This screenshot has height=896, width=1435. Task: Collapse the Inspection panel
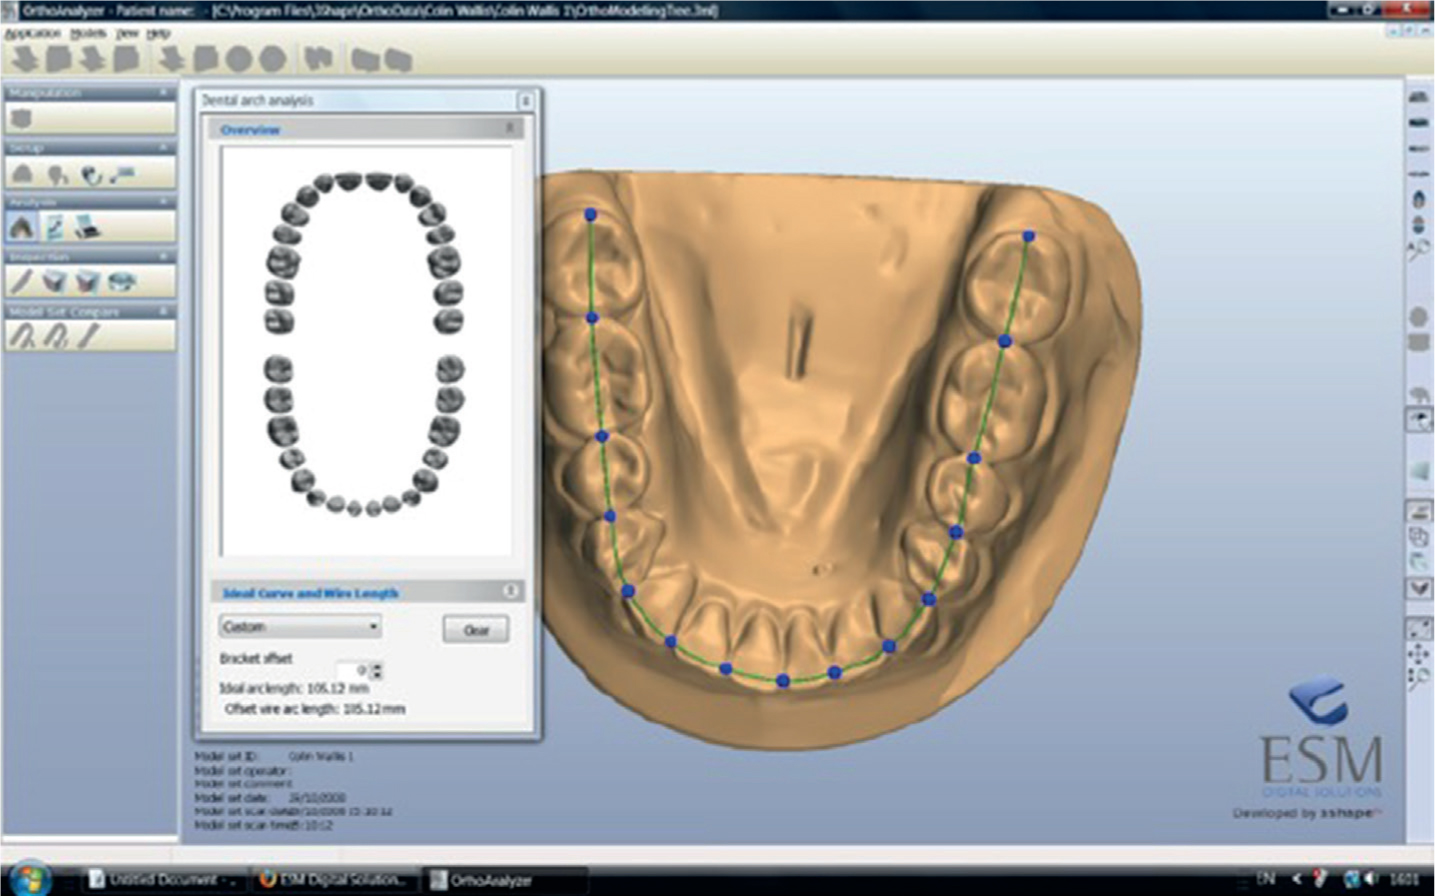click(x=164, y=256)
